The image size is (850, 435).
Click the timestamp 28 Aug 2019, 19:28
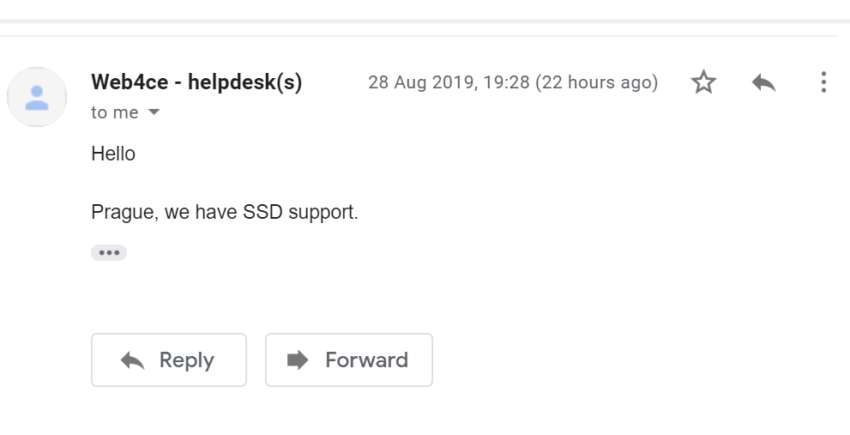pyautogui.click(x=448, y=82)
